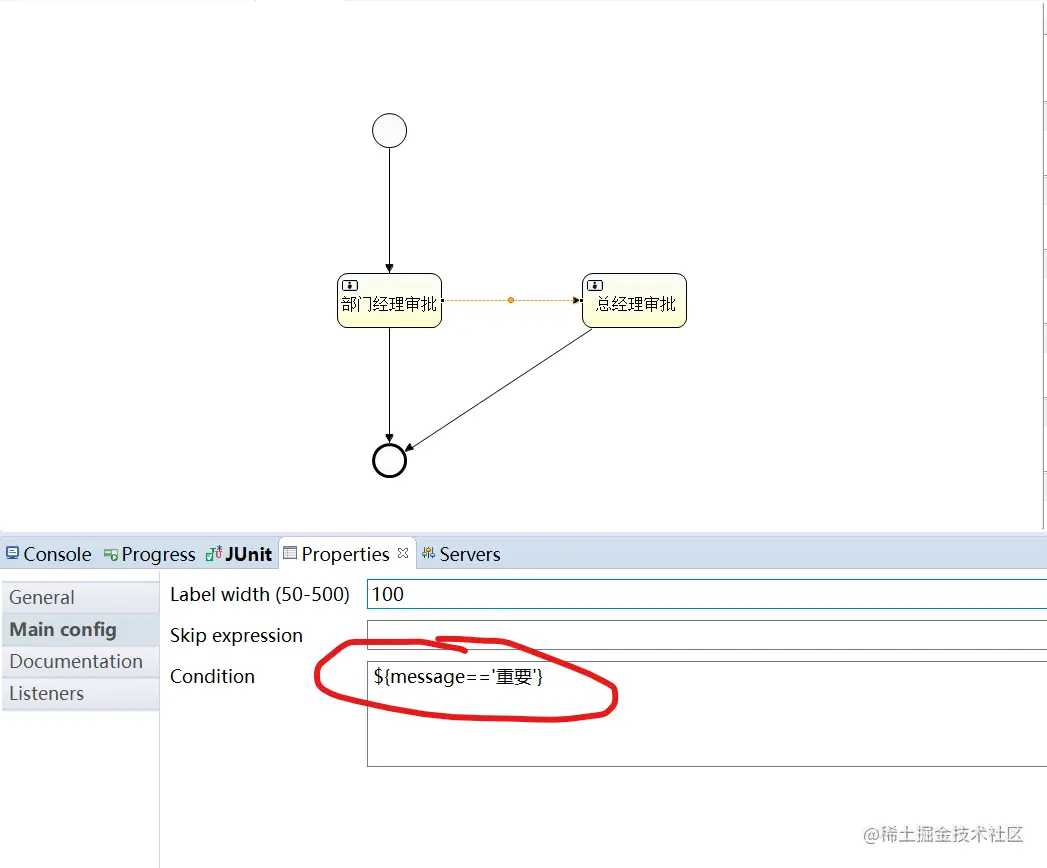1047x868 pixels.
Task: Select the start event circle
Action: coord(389,130)
